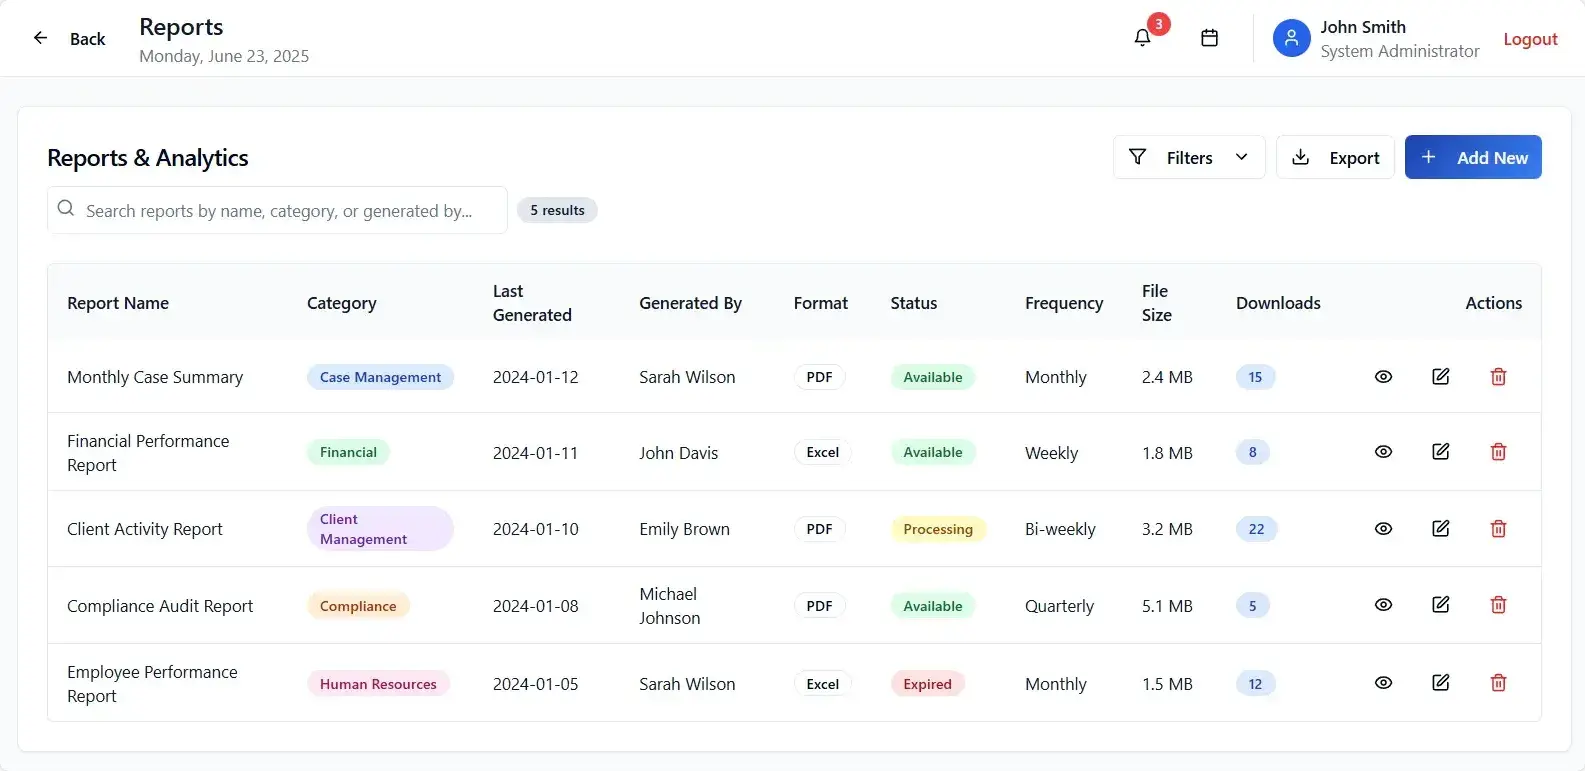
Task: Open the notifications bell
Action: pos(1142,38)
